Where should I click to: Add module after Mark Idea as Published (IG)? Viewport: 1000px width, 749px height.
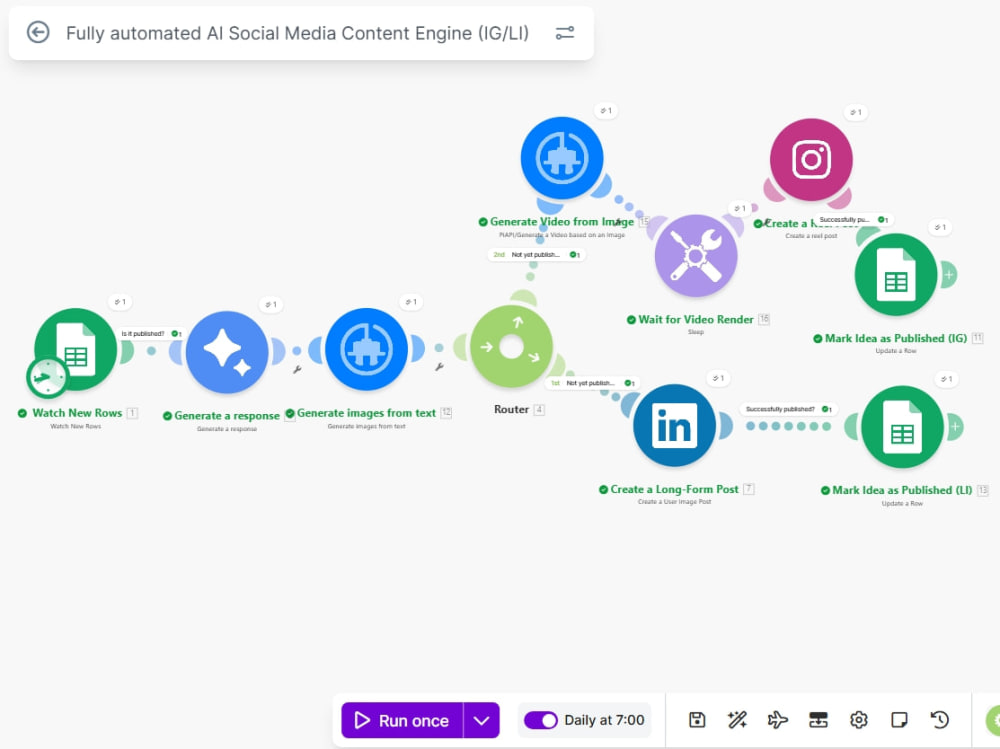948,274
